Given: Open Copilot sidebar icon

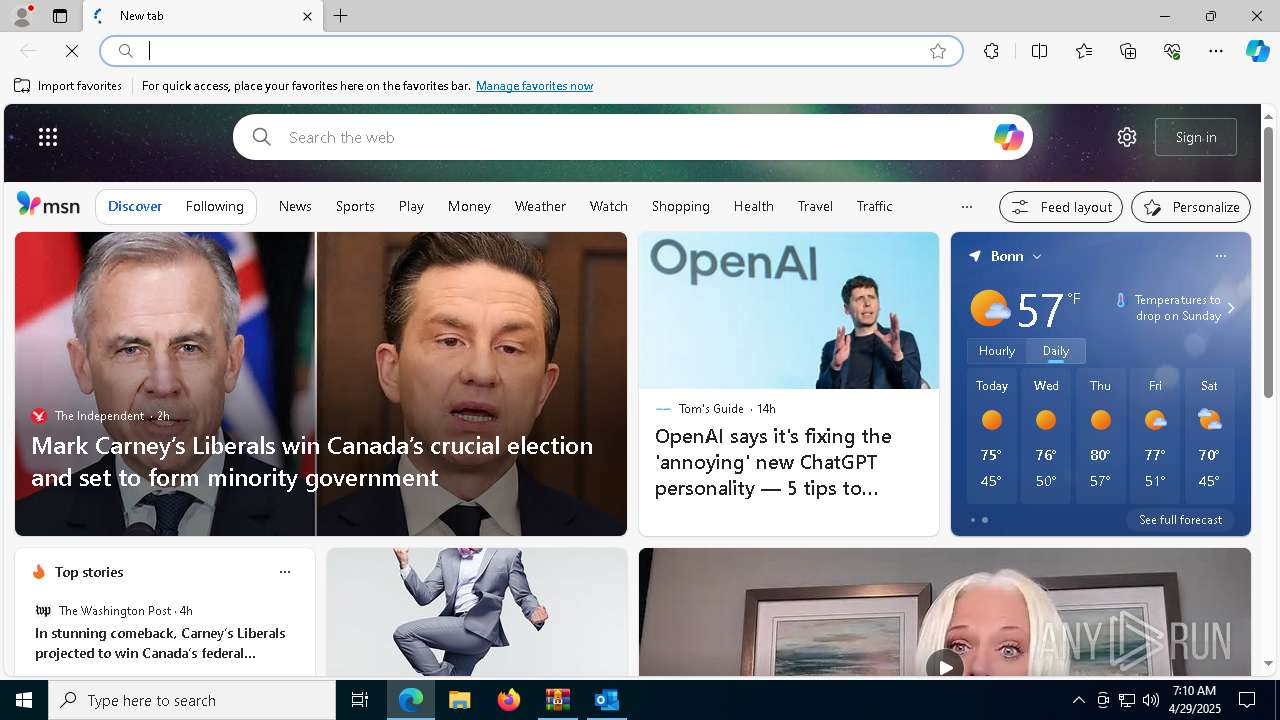Looking at the screenshot, I should (x=1257, y=51).
